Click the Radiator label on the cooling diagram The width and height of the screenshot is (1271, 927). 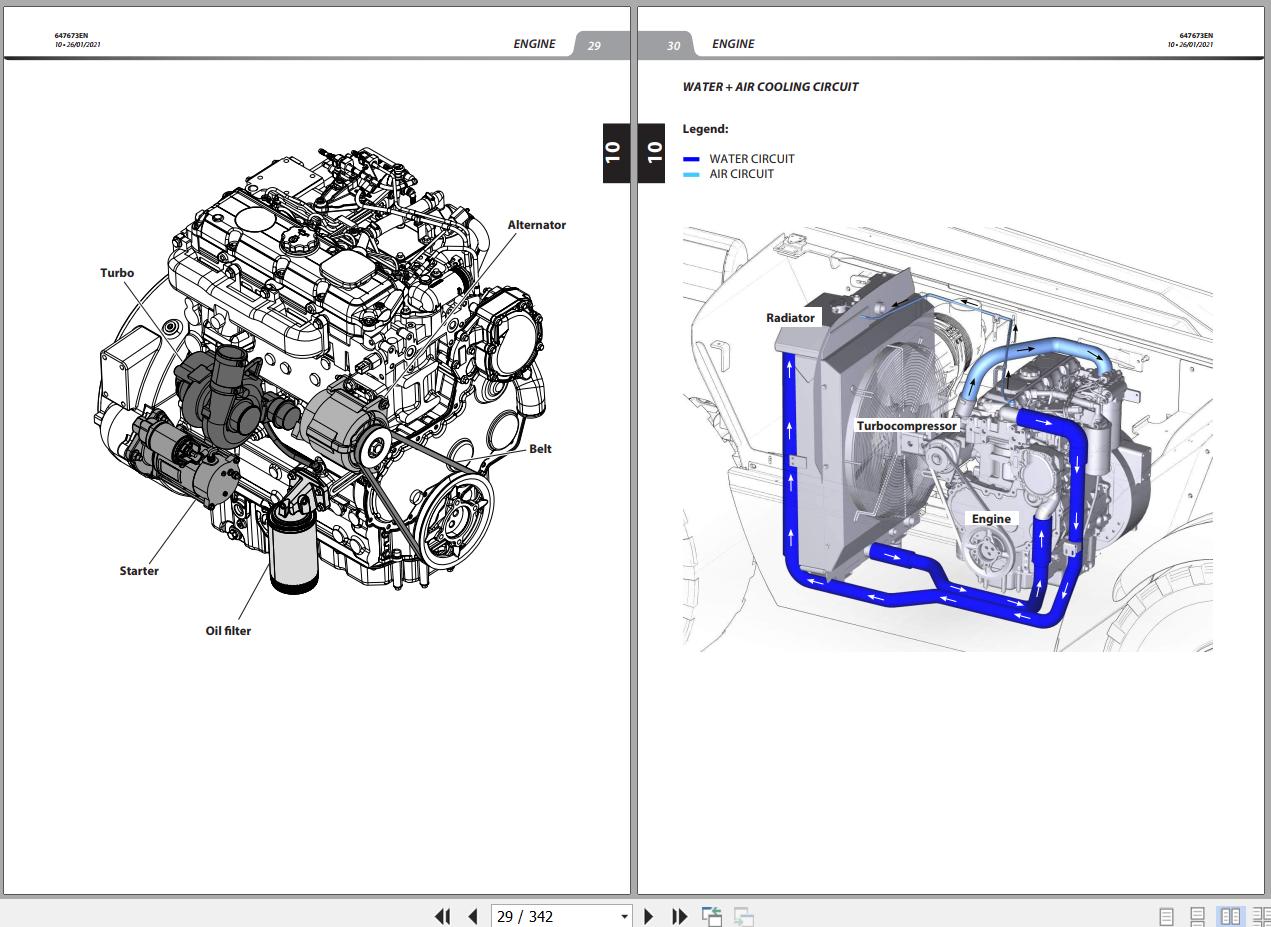790,318
